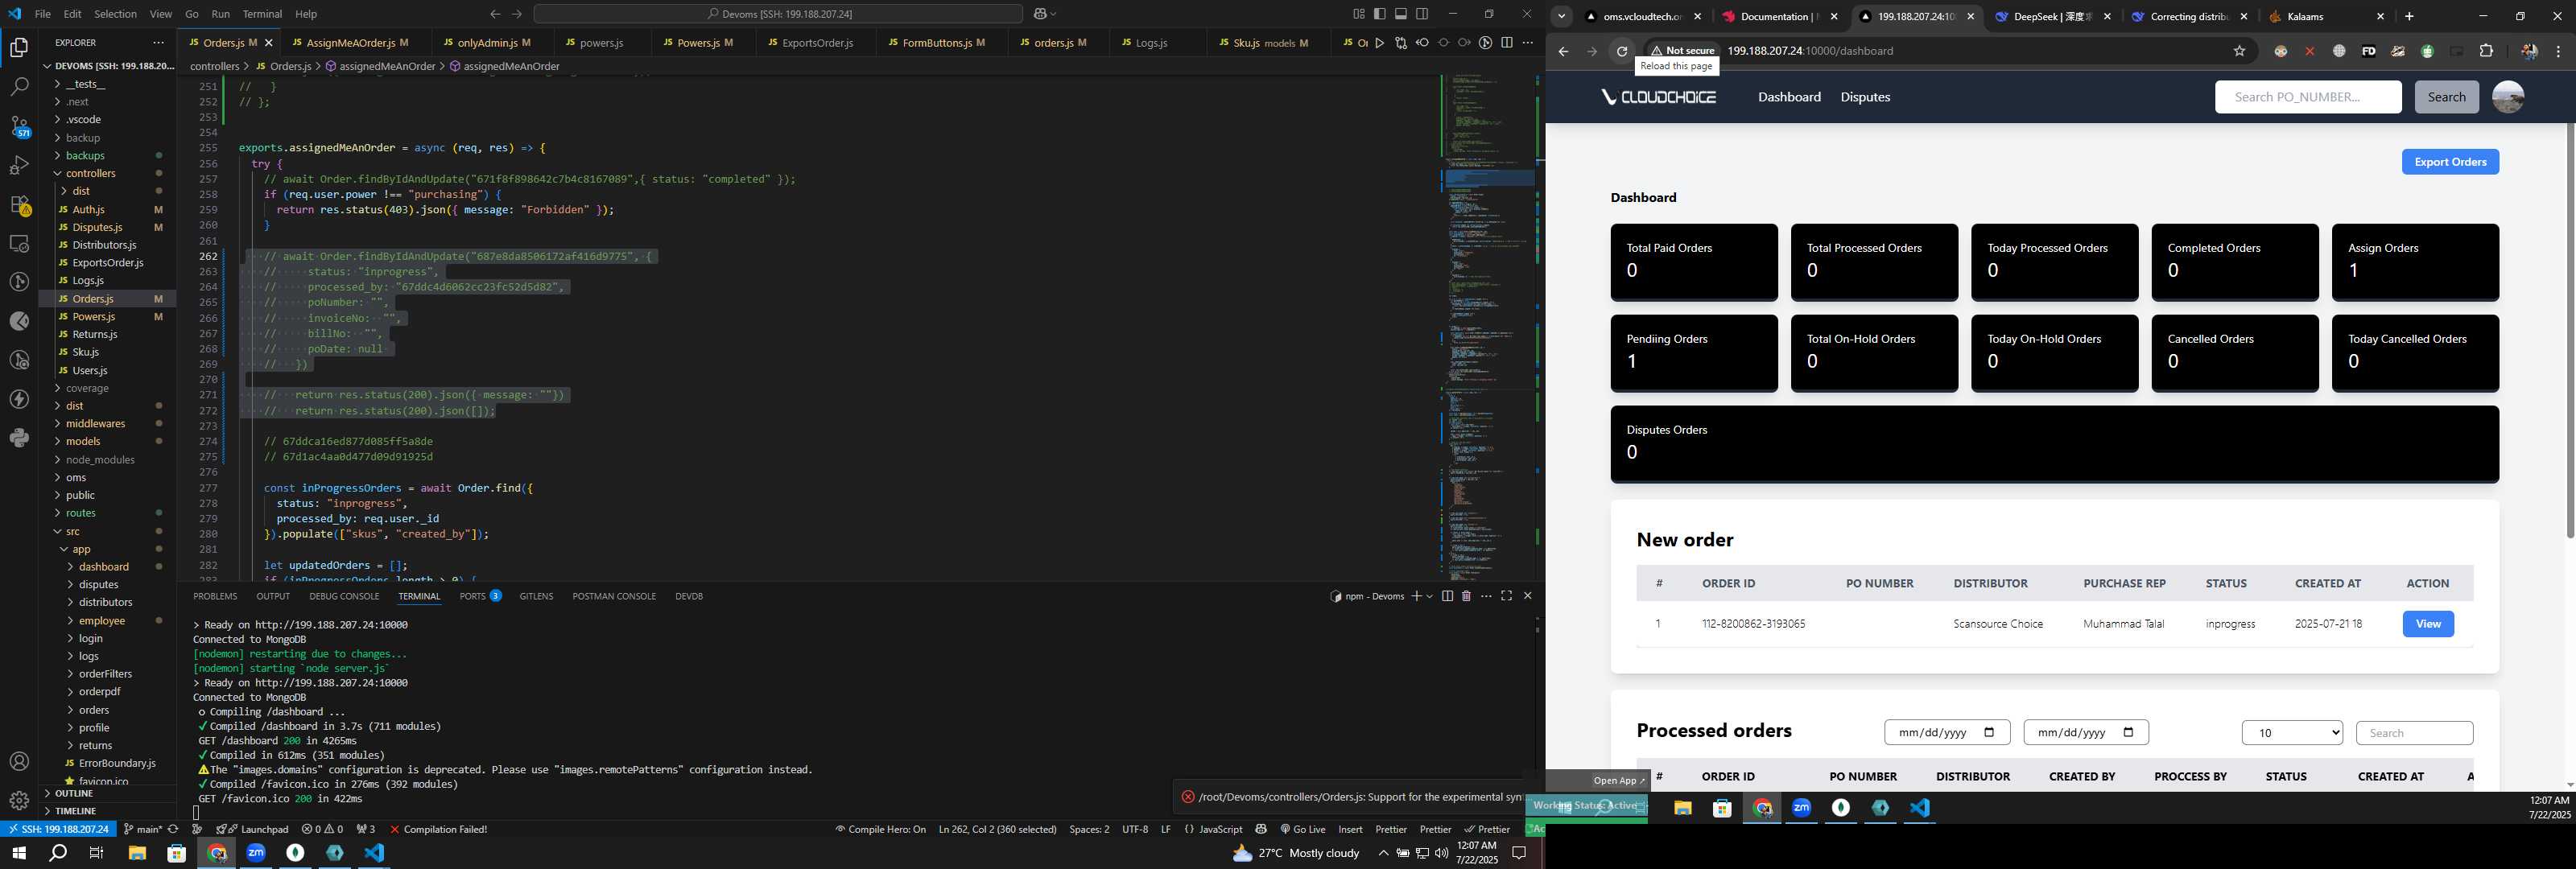2576x869 pixels.
Task: Click the Run Code play icon in editor toolbar
Action: [1379, 43]
